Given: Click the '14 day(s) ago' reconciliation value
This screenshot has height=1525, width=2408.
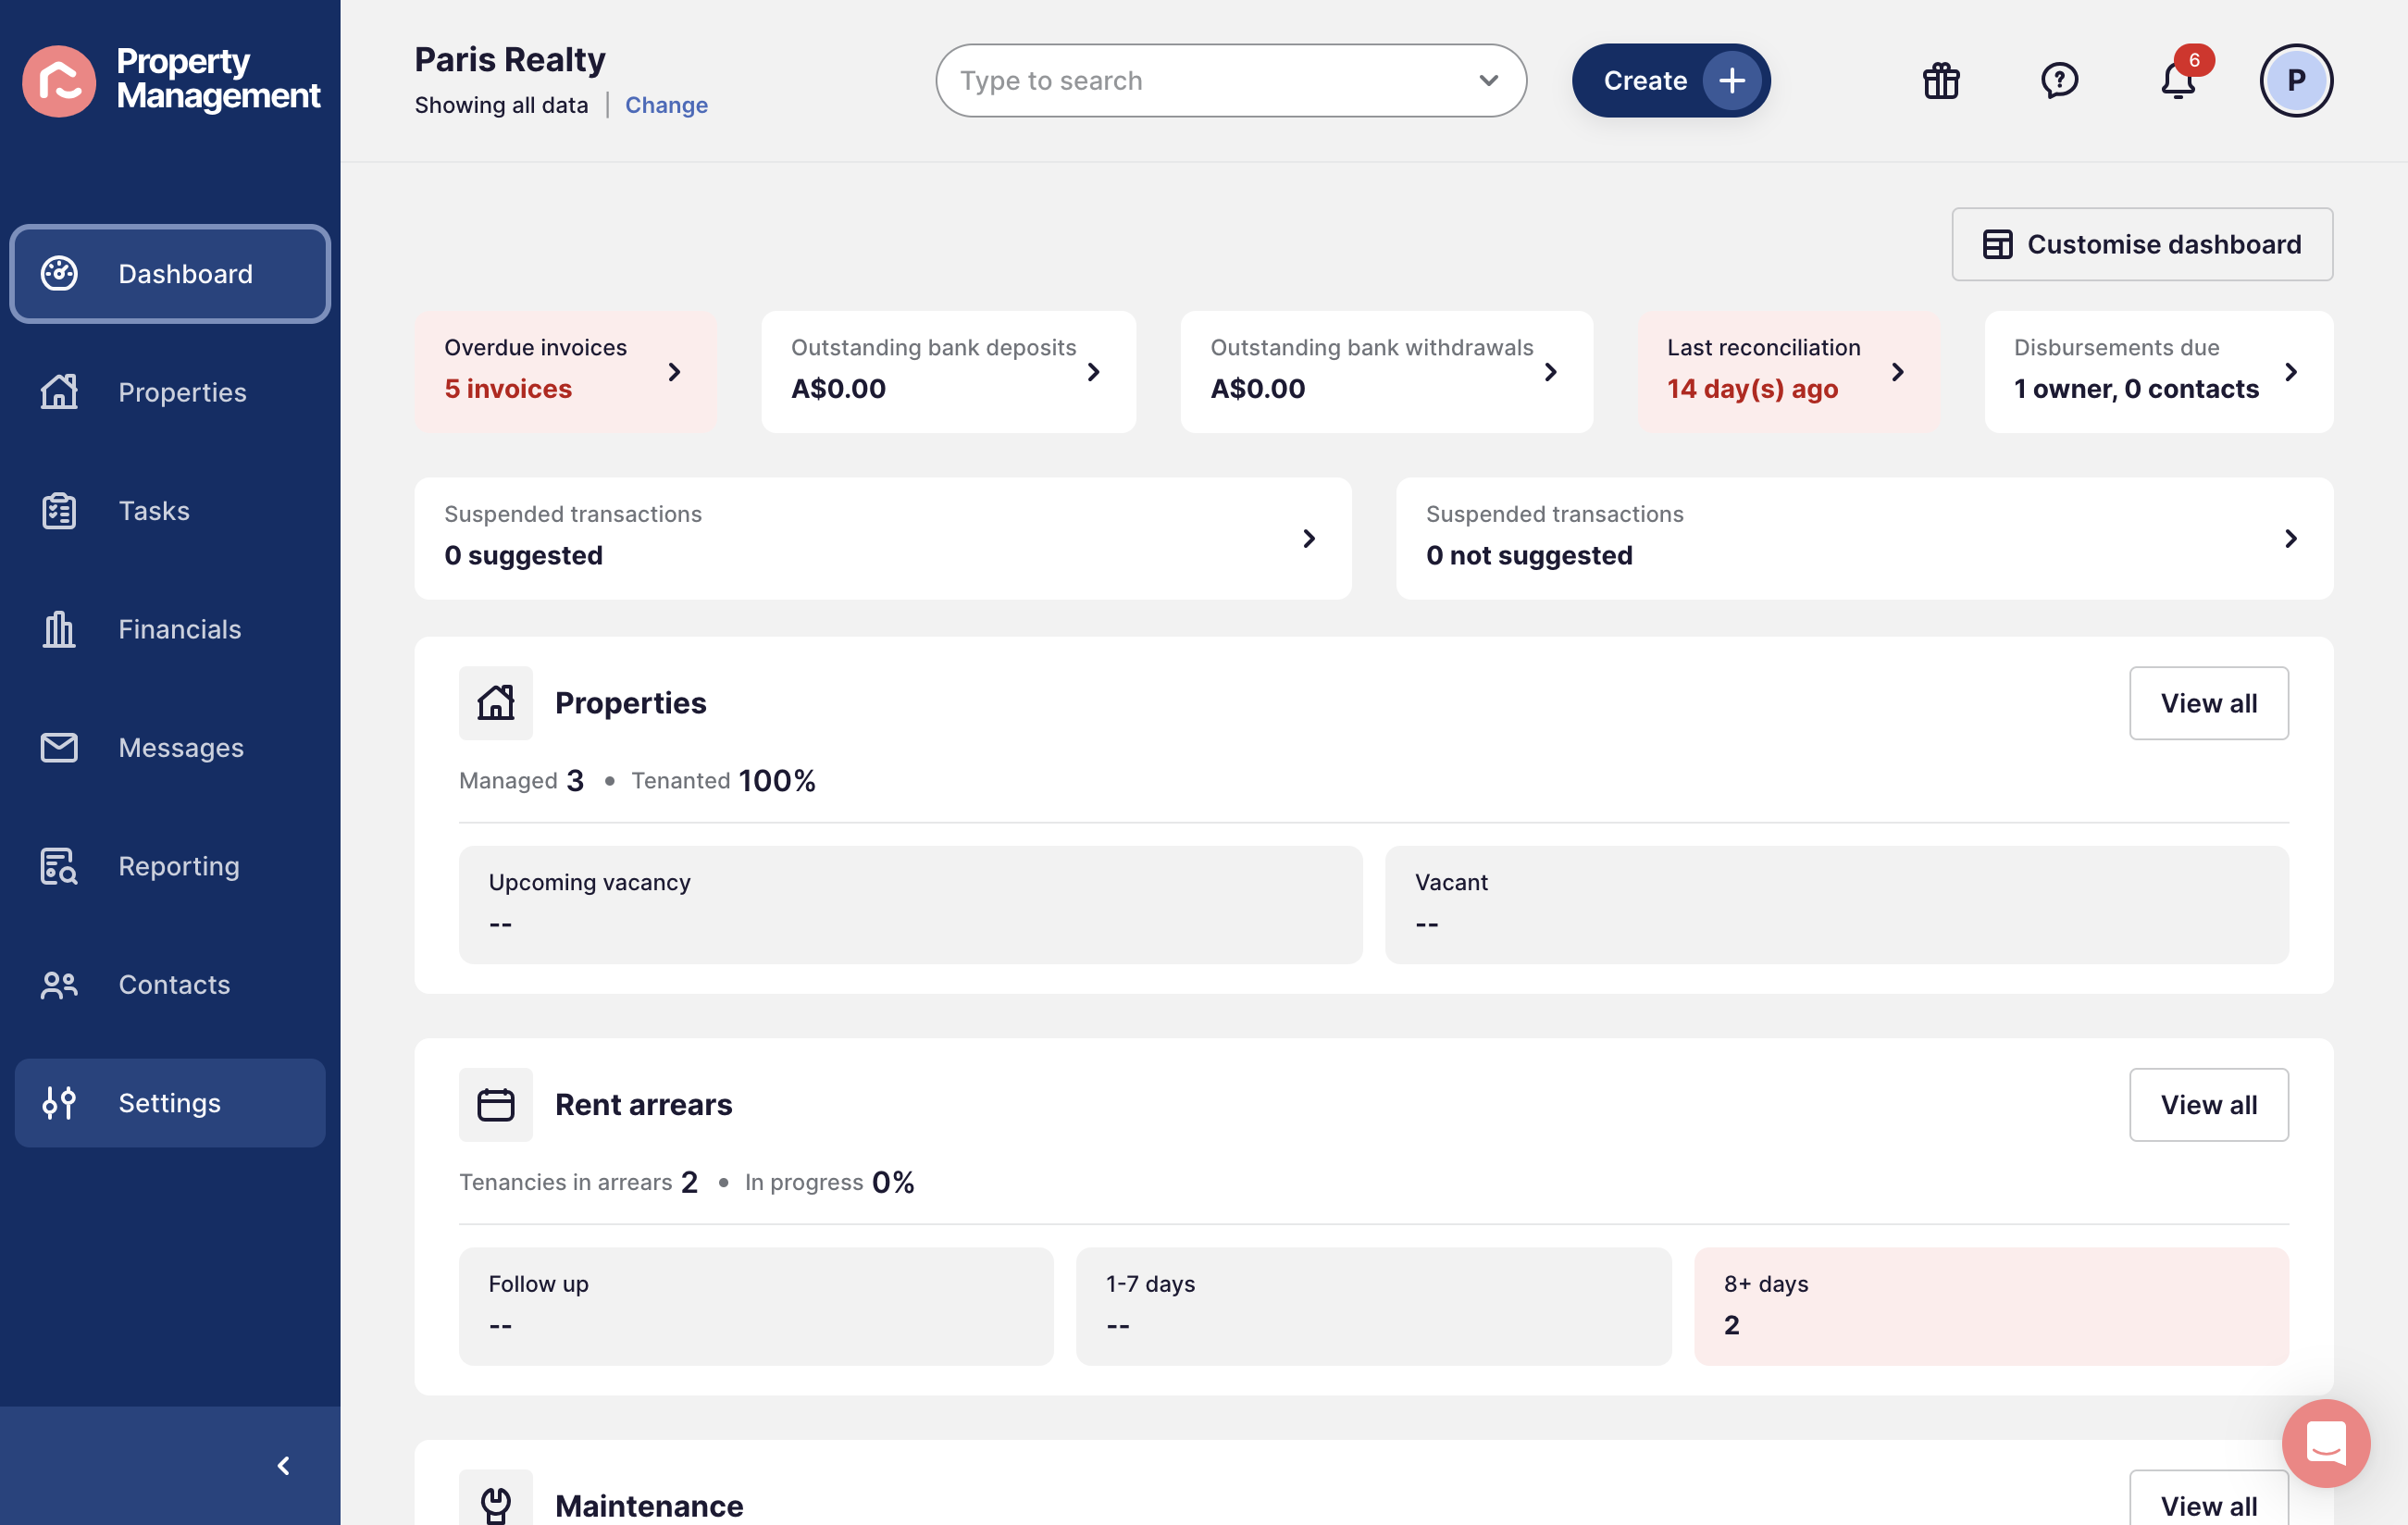Looking at the screenshot, I should pyautogui.click(x=1752, y=388).
